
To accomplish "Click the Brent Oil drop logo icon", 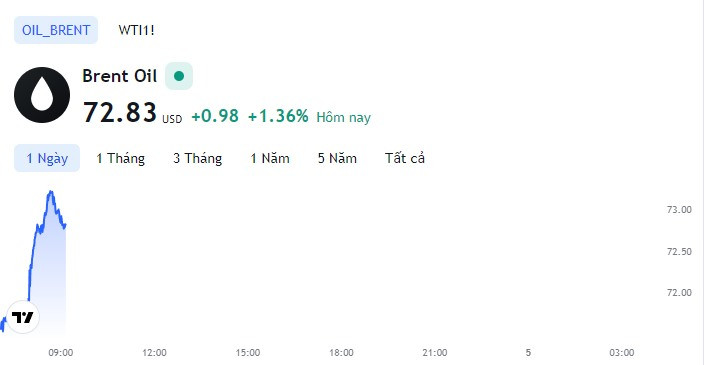I will tap(42, 95).
